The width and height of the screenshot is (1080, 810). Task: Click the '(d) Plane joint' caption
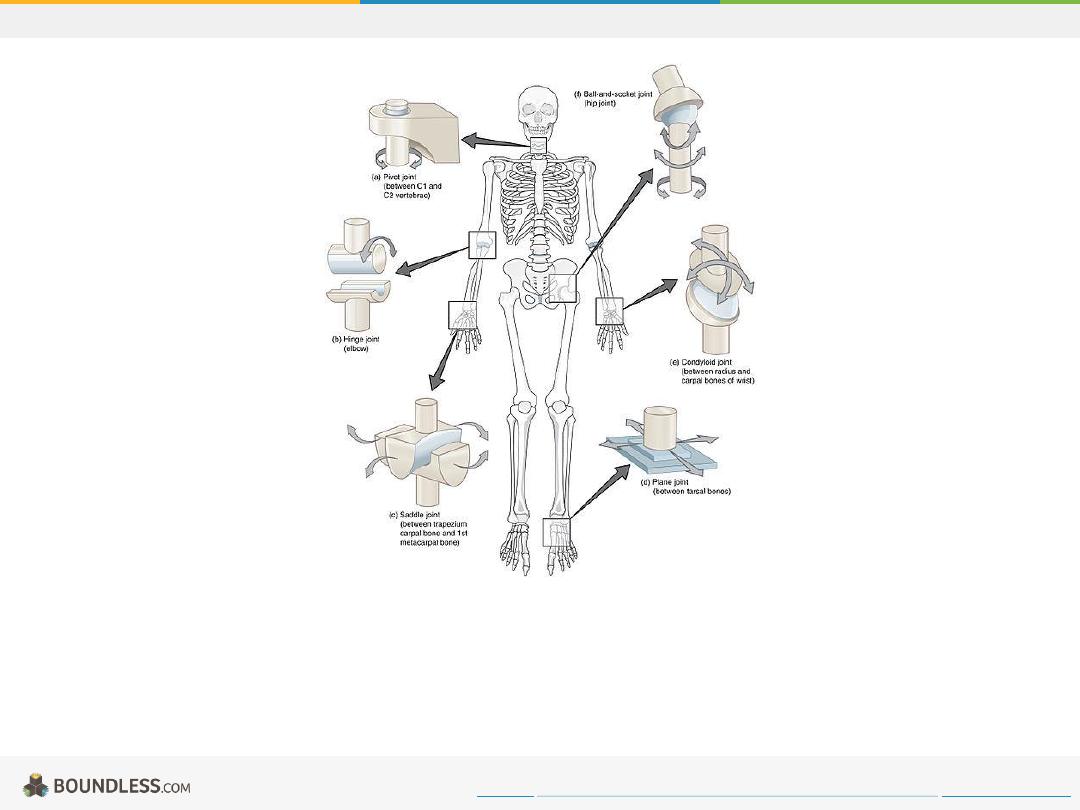tap(685, 486)
